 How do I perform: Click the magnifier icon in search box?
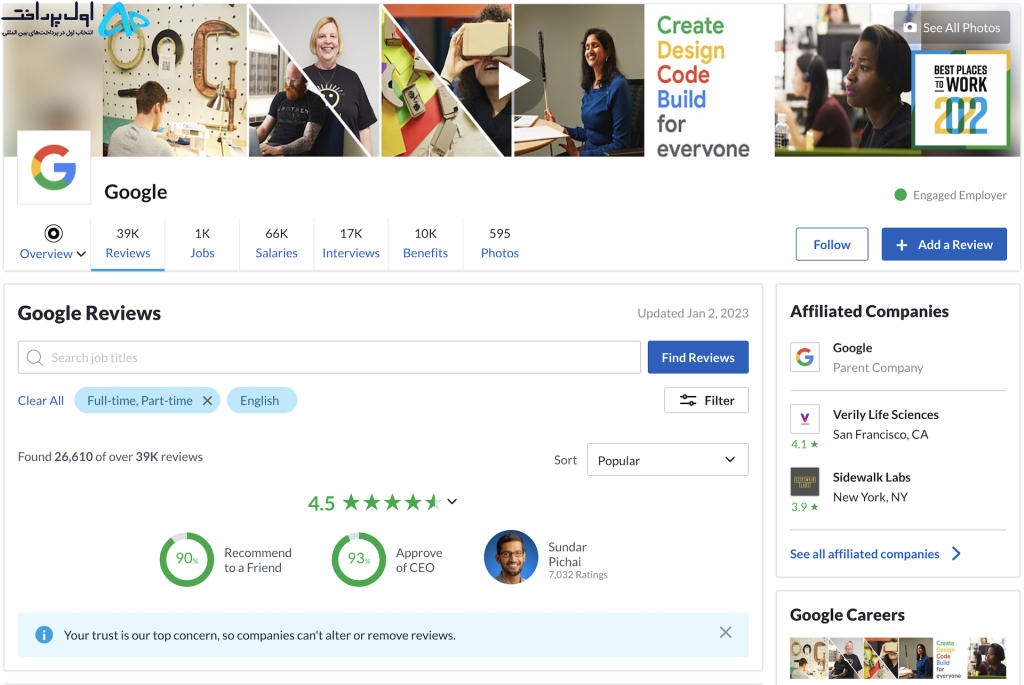(x=35, y=357)
